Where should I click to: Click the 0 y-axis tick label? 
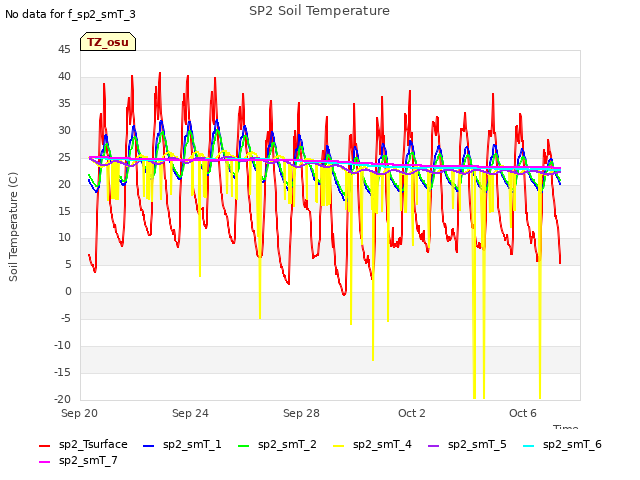pyautogui.click(x=68, y=292)
